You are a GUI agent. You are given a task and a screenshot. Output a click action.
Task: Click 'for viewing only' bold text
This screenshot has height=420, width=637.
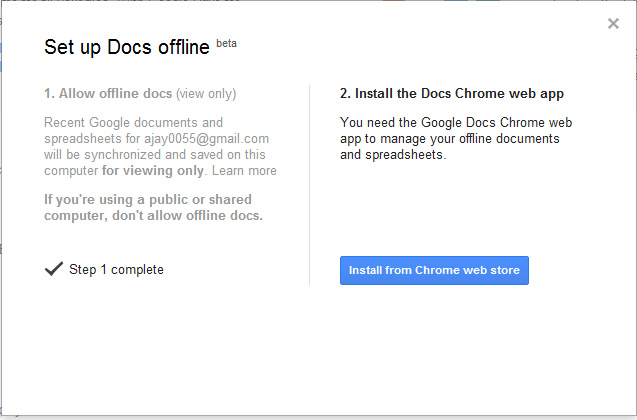pyautogui.click(x=153, y=171)
